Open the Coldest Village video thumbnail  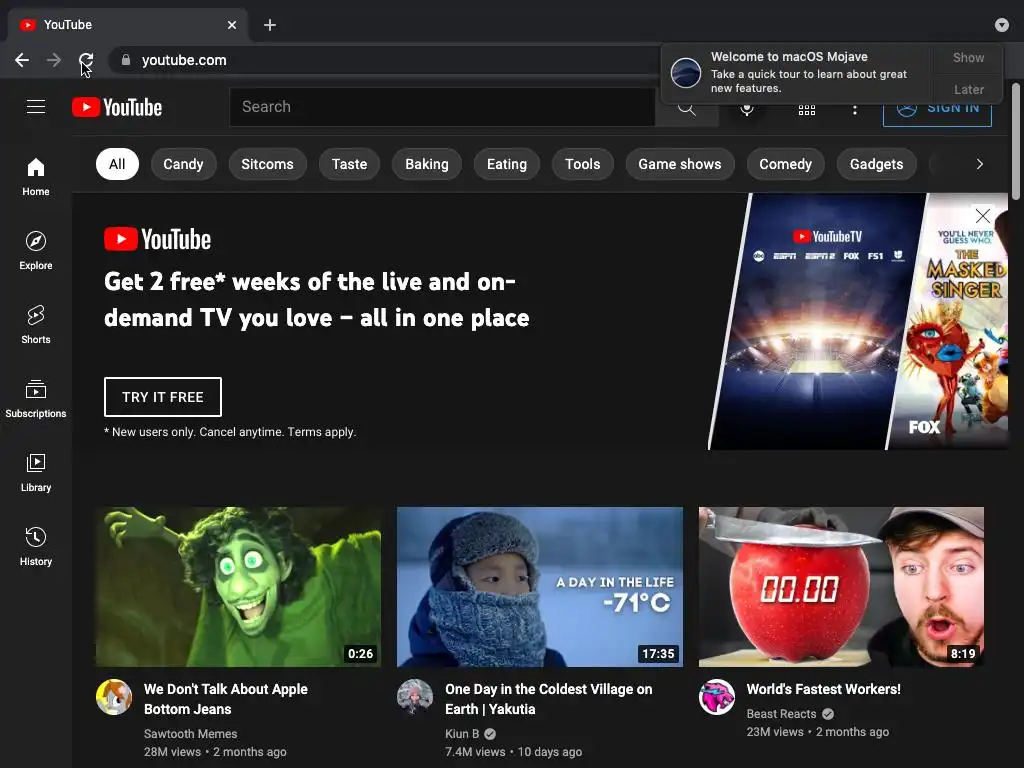point(540,587)
